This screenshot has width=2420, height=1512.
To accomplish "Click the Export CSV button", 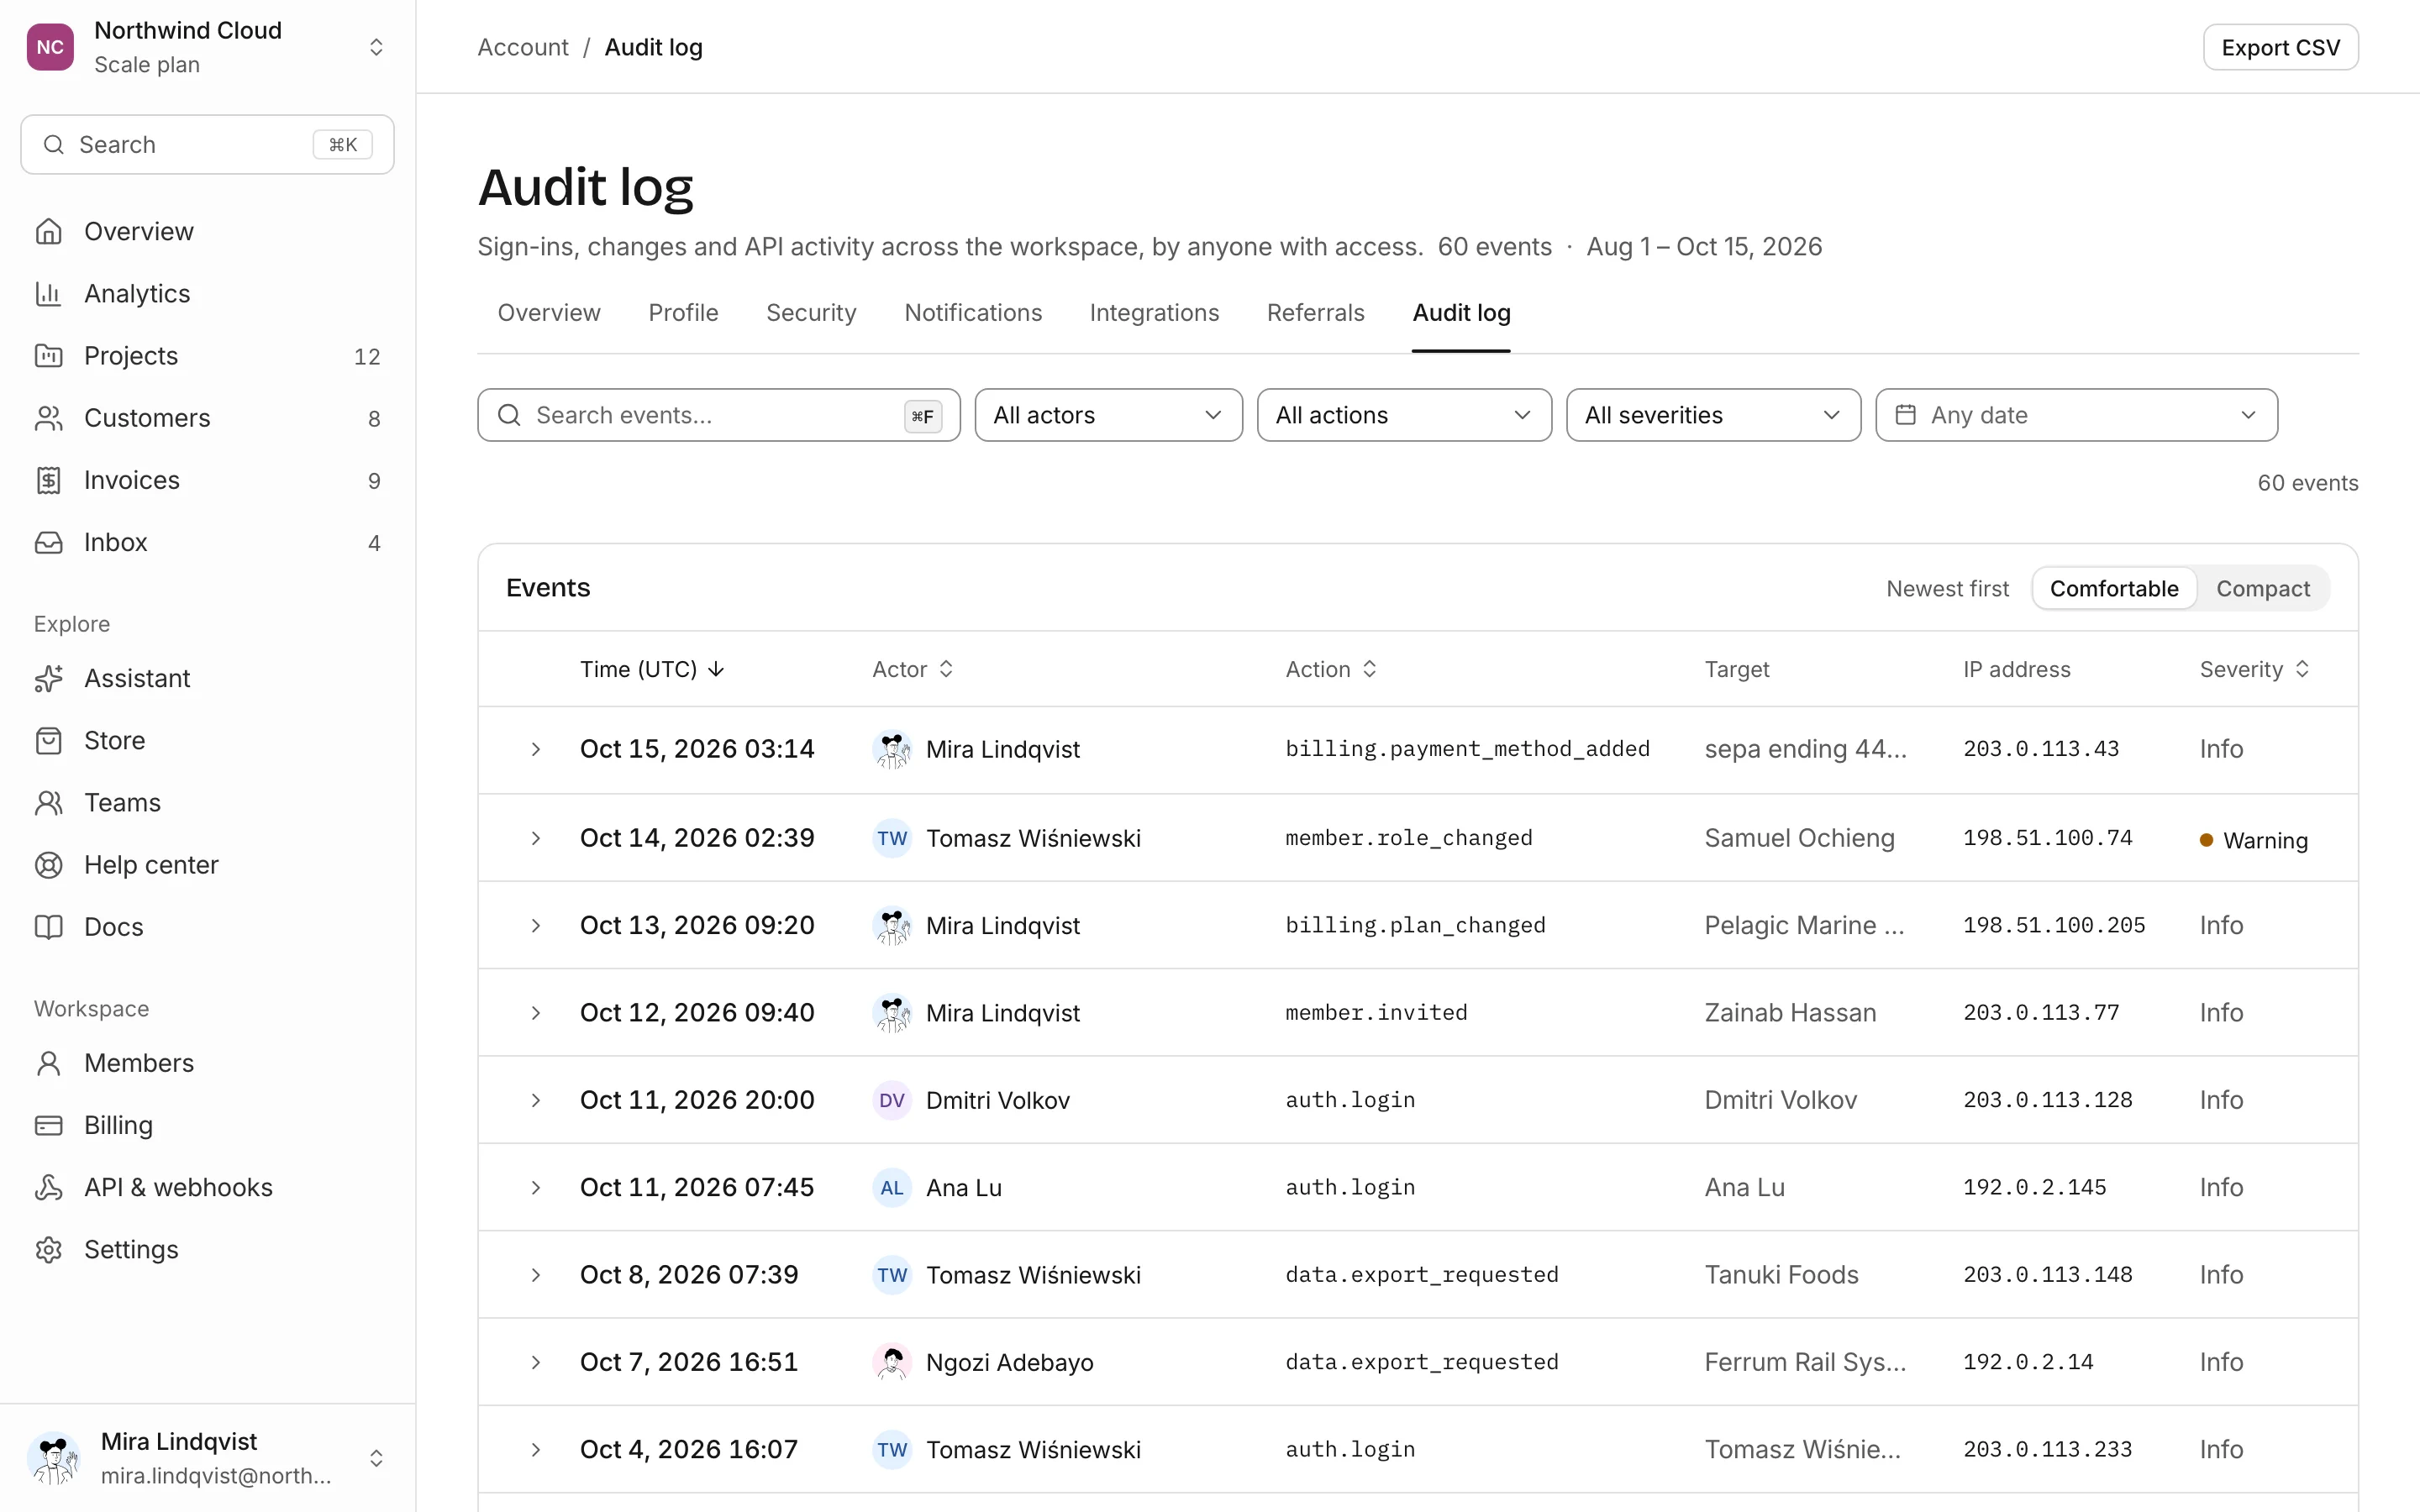I will [2280, 47].
